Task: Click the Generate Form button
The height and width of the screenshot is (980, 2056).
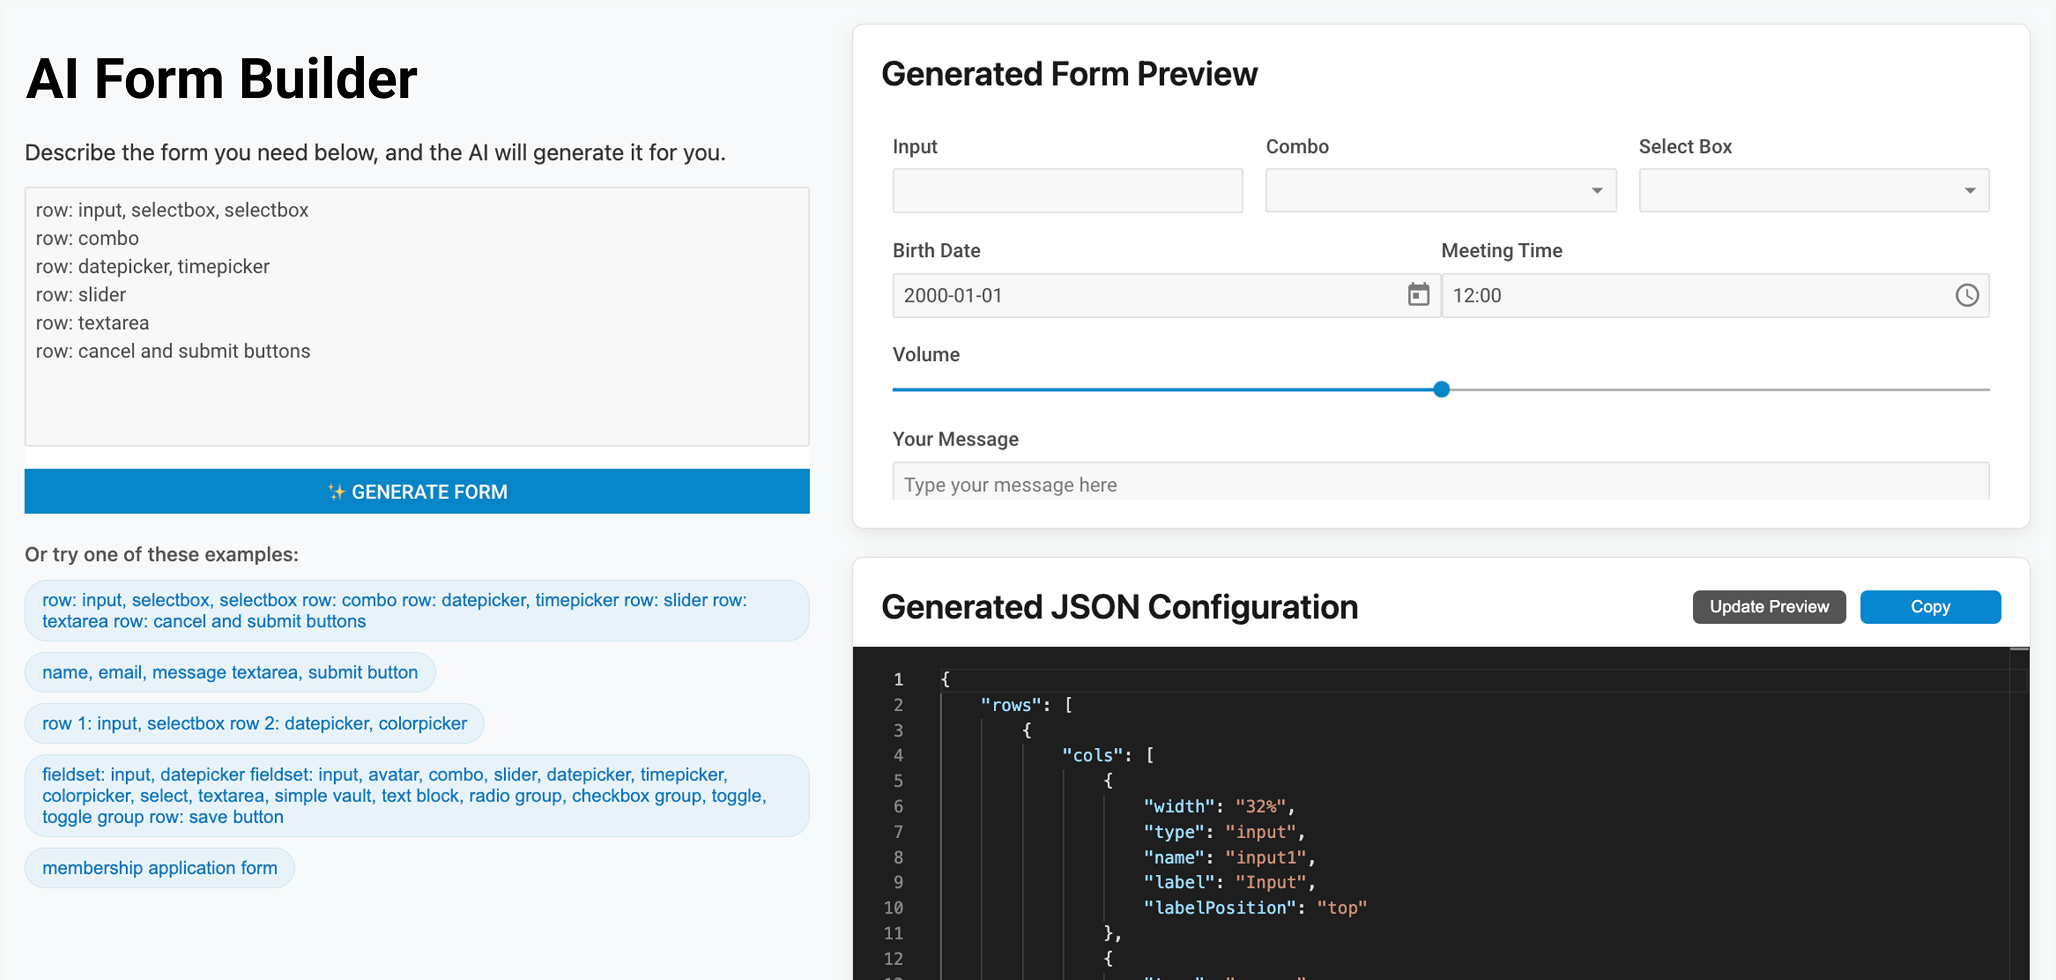Action: coord(417,492)
